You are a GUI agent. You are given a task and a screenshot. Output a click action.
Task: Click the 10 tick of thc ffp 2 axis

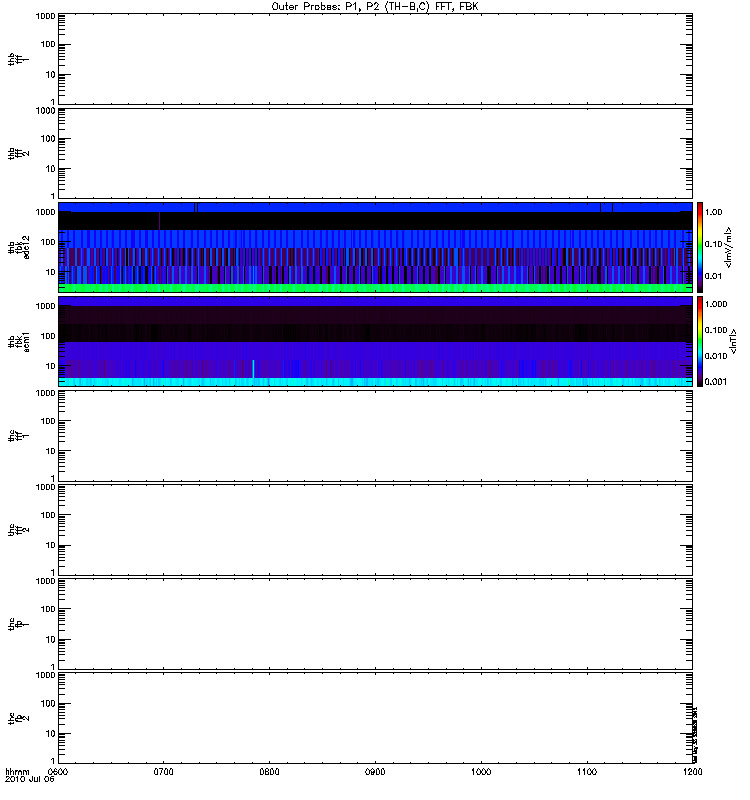(x=51, y=734)
